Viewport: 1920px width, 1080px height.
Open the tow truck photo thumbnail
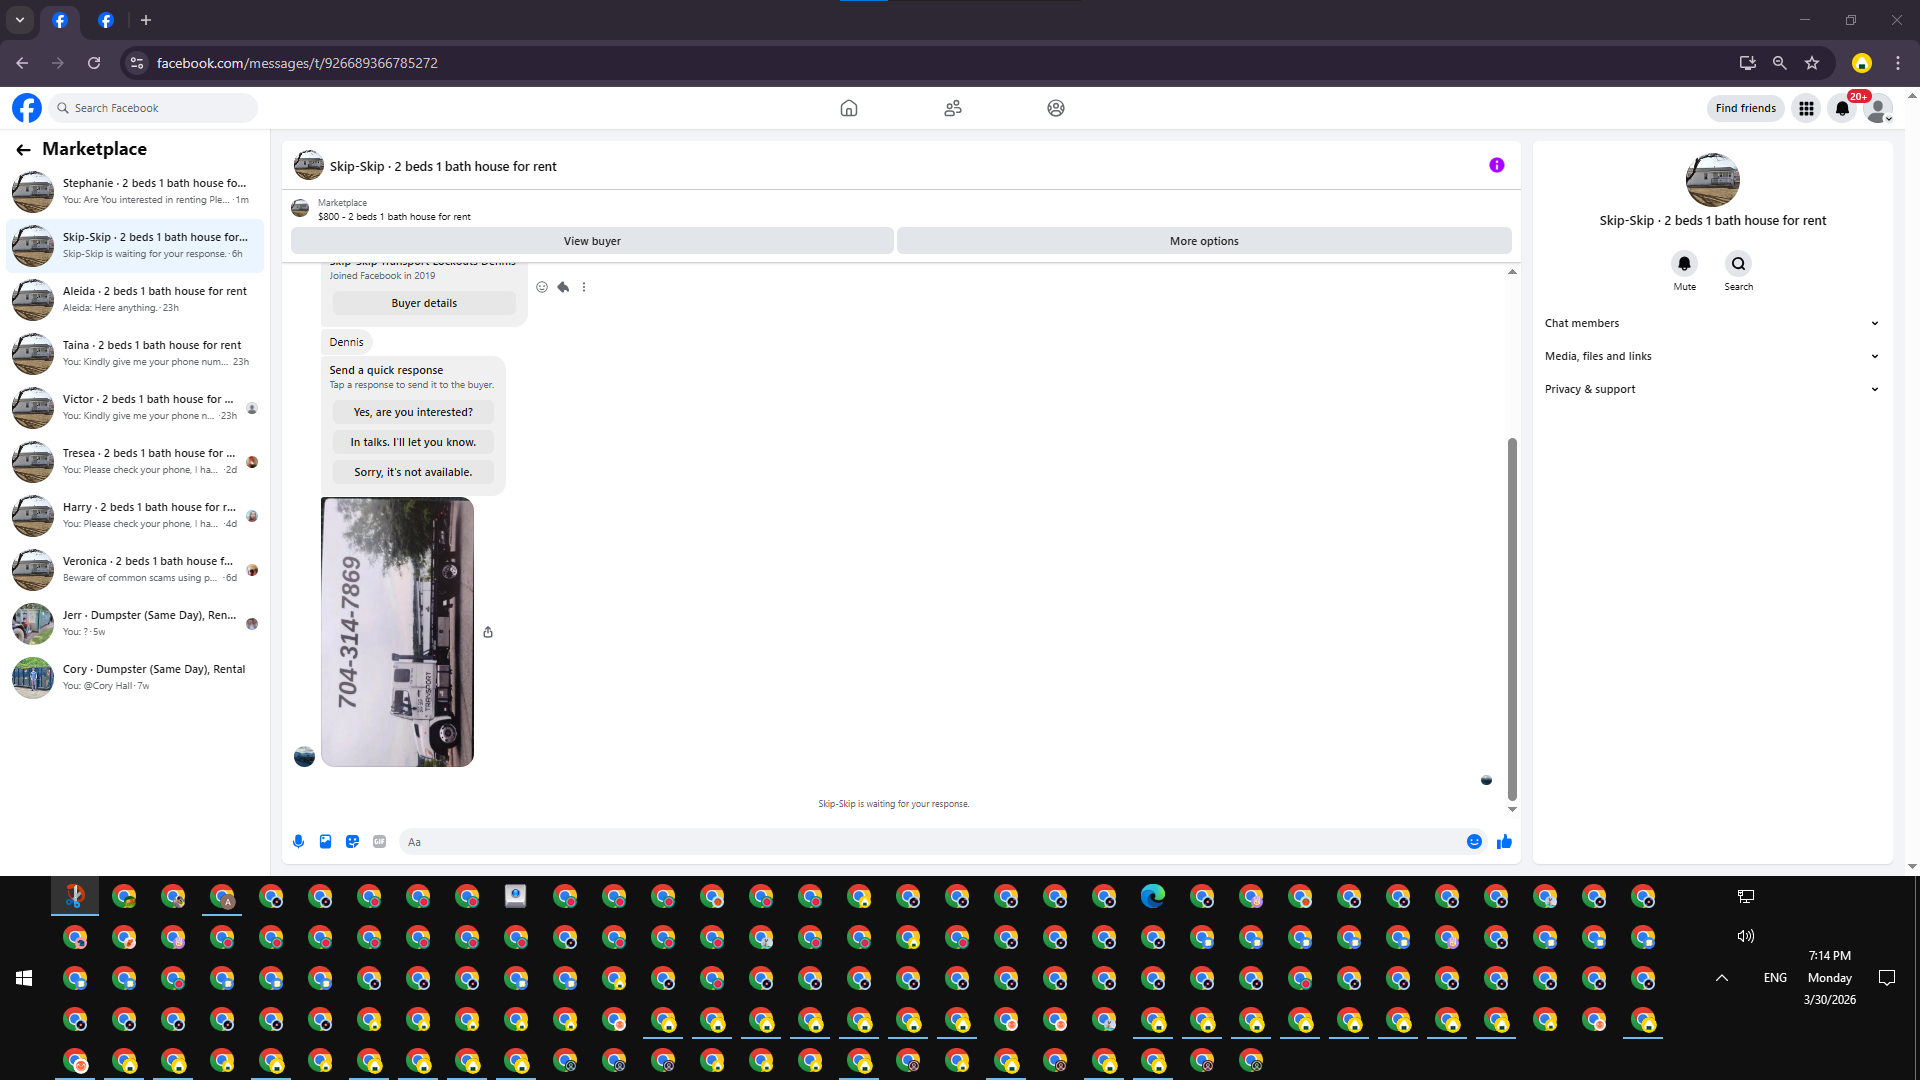coord(397,632)
